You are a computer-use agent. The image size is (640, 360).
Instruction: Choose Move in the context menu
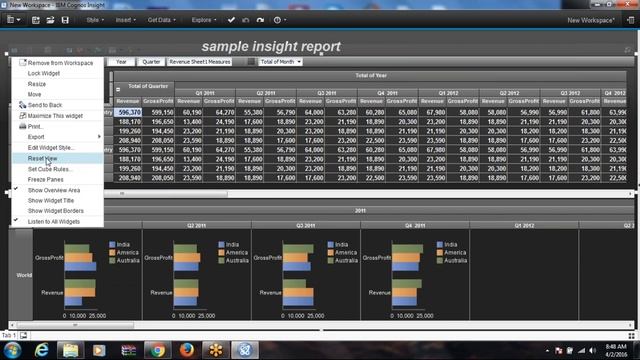[x=34, y=94]
